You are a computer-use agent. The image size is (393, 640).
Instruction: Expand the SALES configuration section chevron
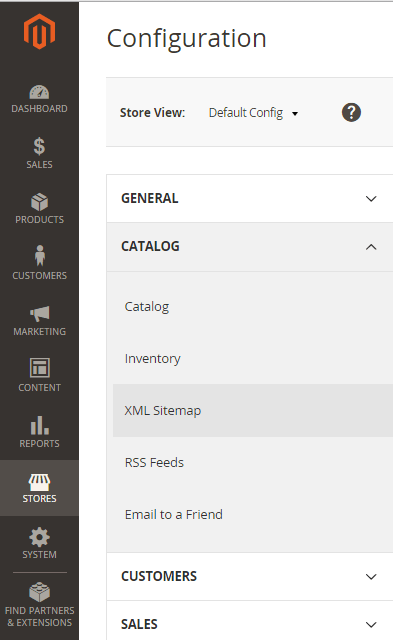click(371, 624)
